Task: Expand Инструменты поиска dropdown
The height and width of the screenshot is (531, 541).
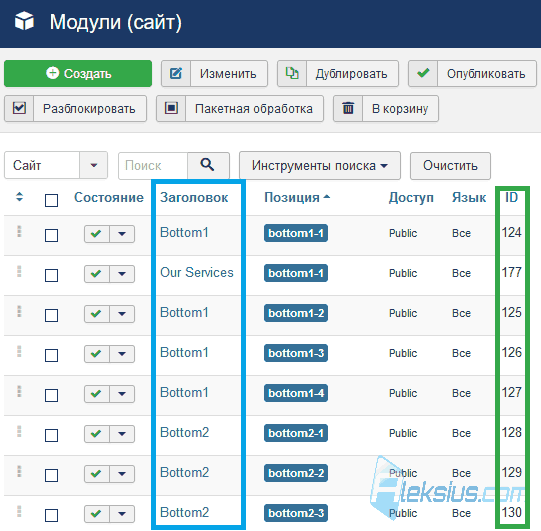Action: click(320, 166)
